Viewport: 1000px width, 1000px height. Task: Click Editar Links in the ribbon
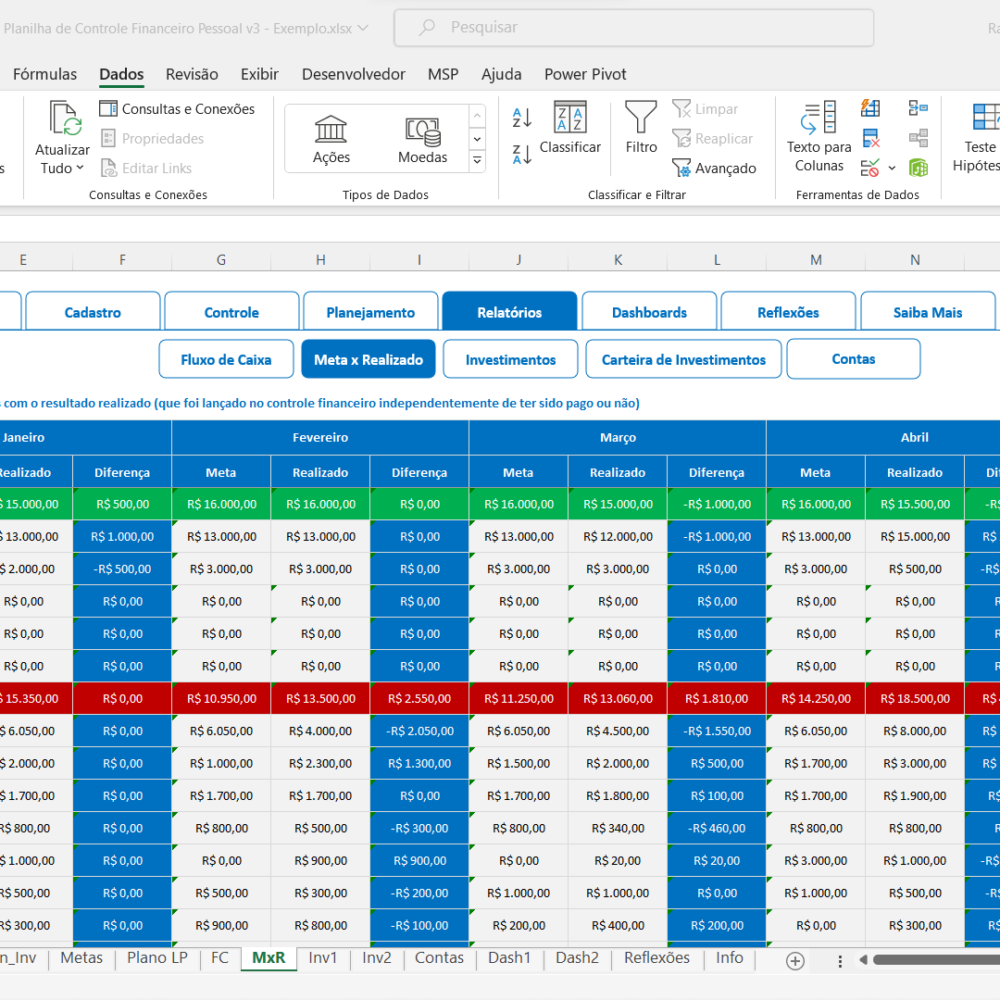[x=147, y=168]
